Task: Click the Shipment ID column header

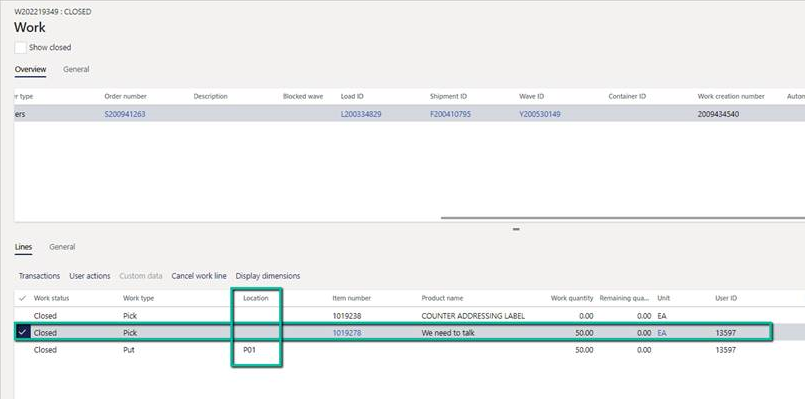Action: coord(448,96)
